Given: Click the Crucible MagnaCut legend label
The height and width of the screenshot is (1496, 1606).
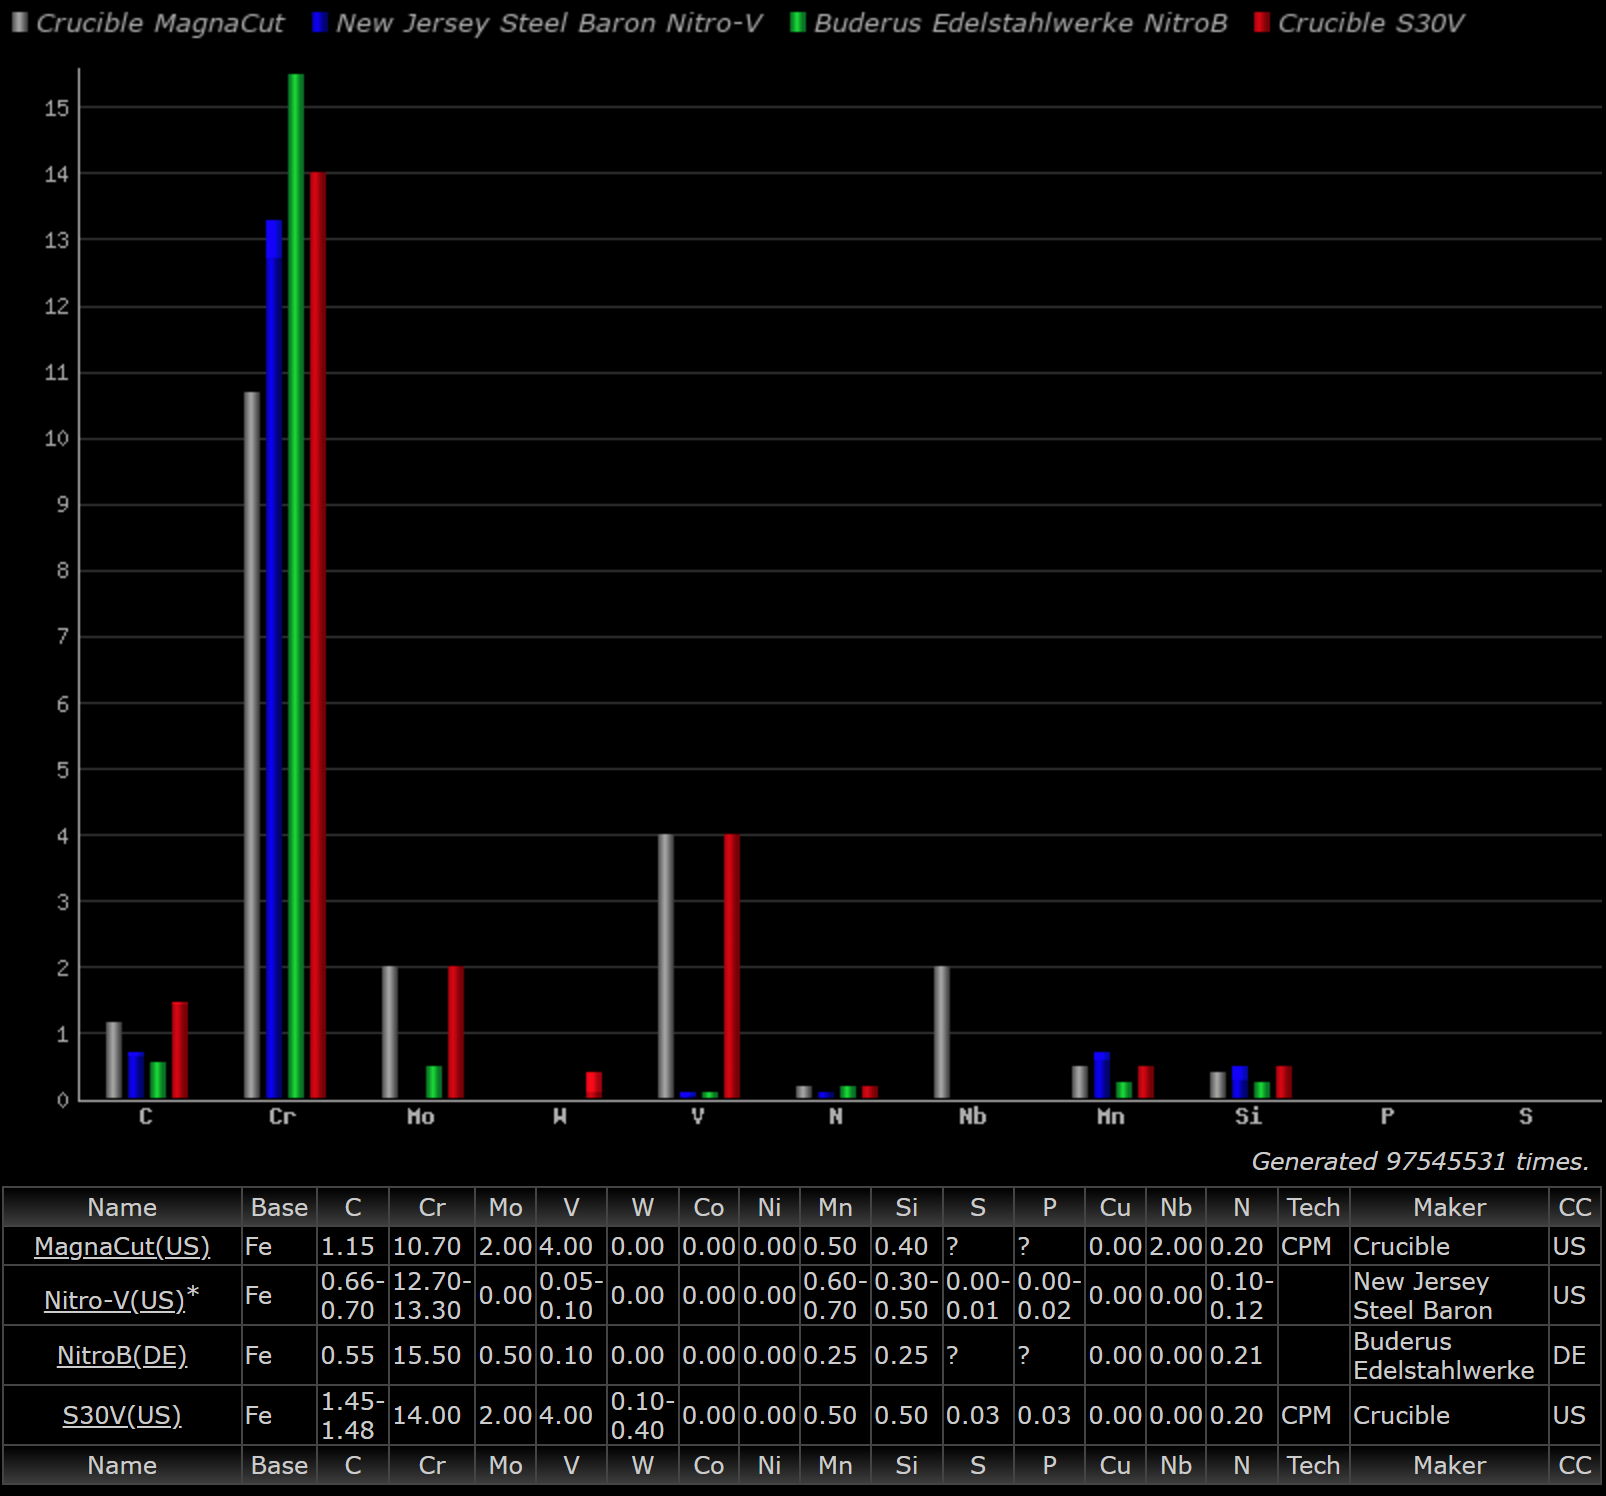Looking at the screenshot, I should [x=160, y=23].
